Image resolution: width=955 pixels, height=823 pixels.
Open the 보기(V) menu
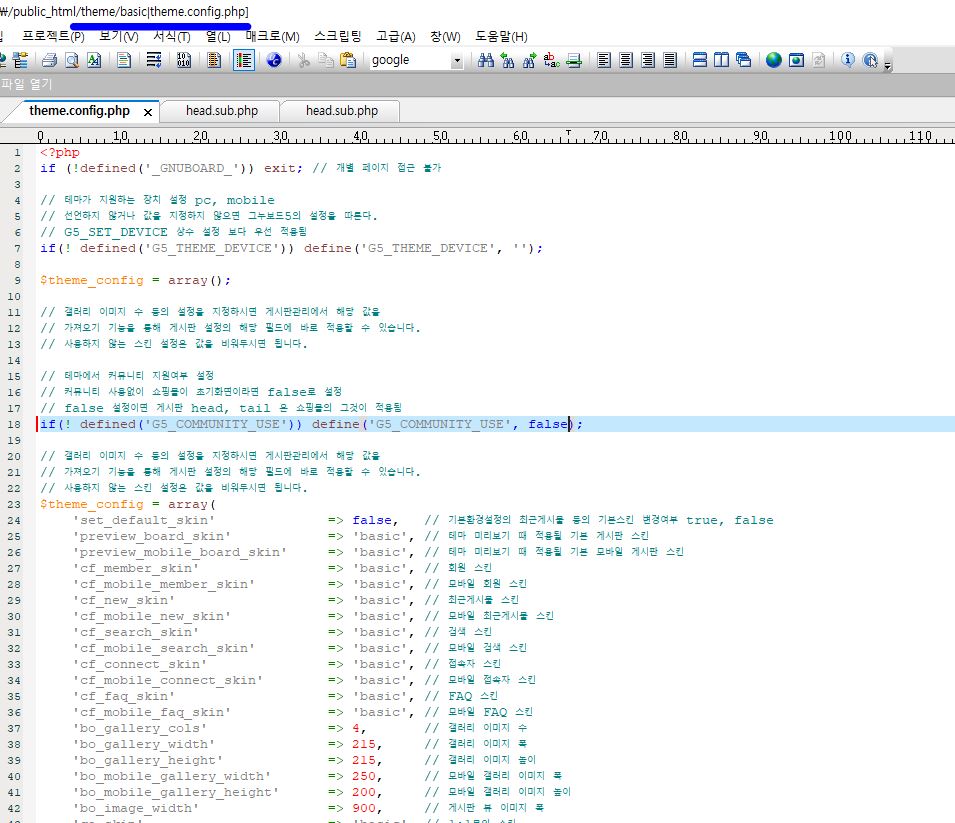tap(119, 37)
